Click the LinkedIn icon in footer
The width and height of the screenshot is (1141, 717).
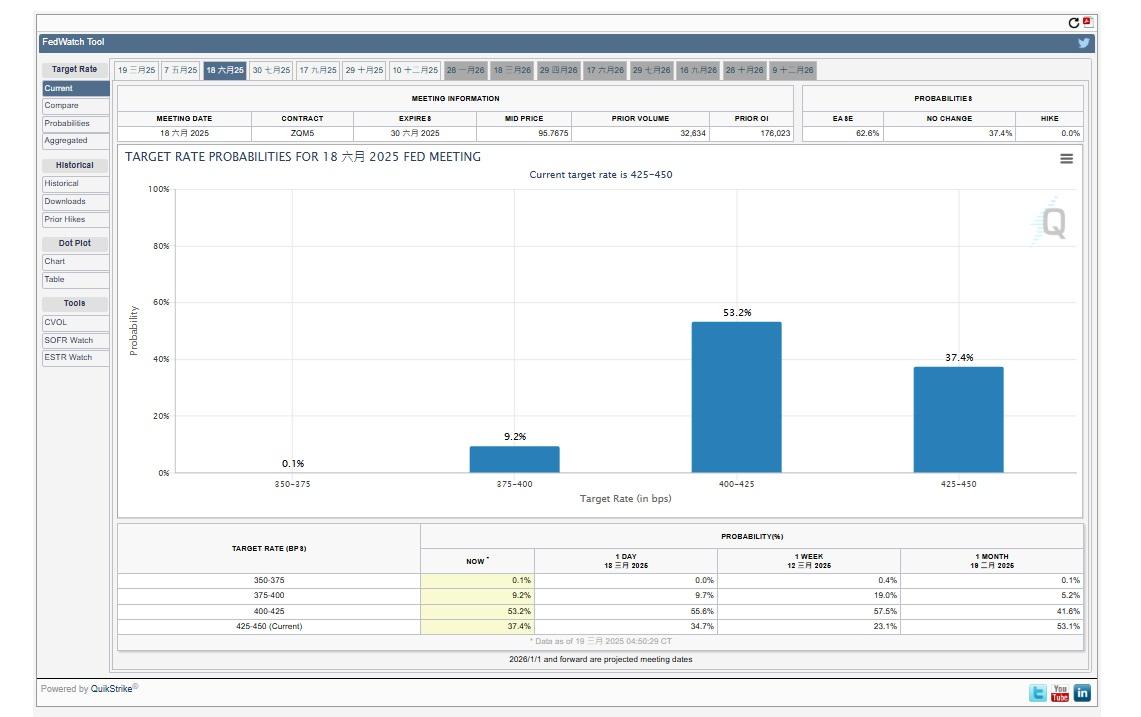(1082, 693)
